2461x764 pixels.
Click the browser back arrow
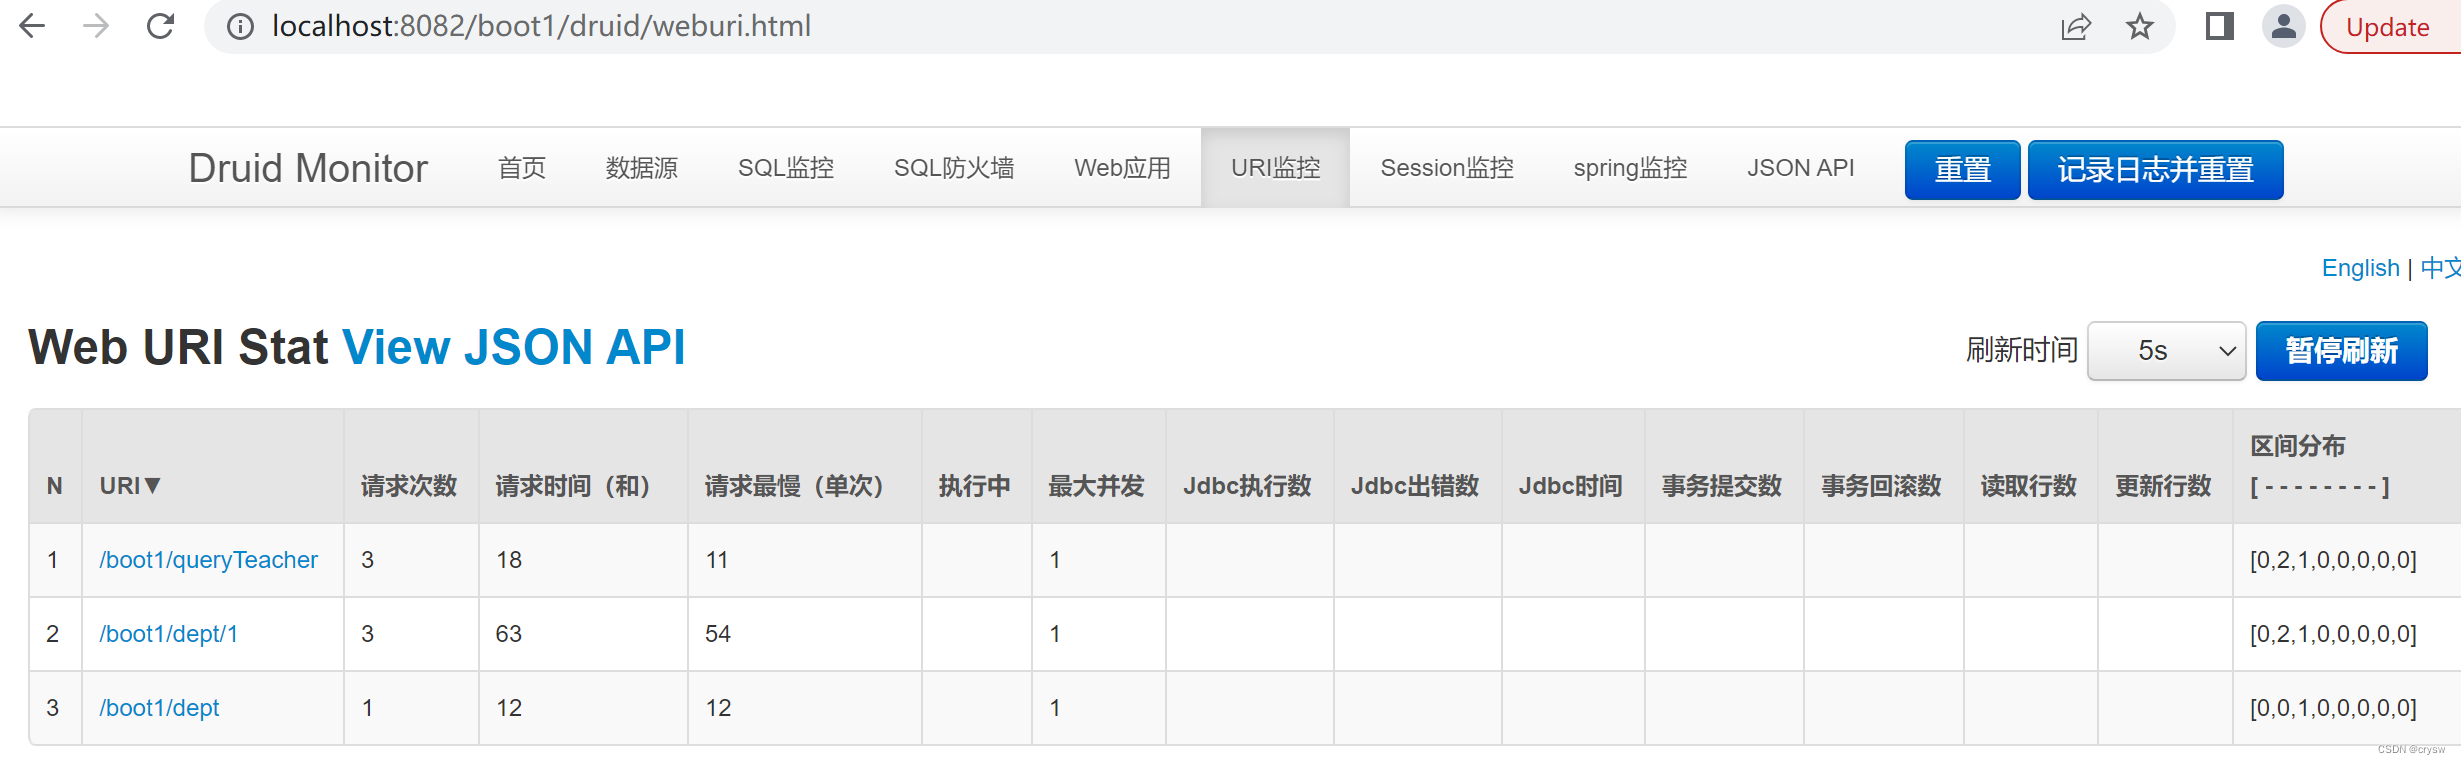[32, 26]
